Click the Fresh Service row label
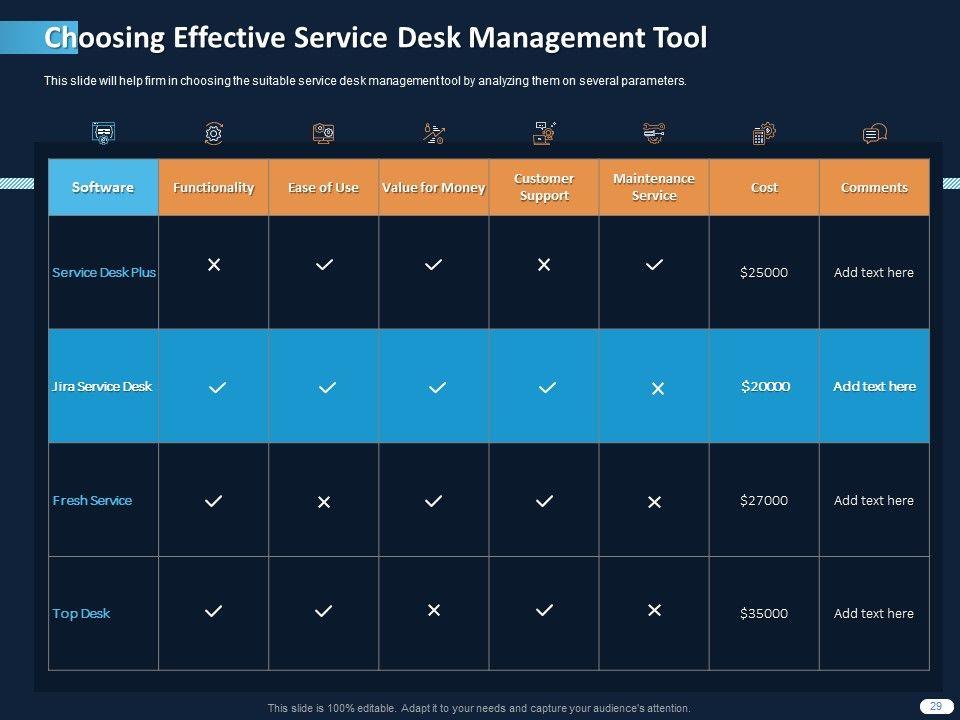Image resolution: width=960 pixels, height=720 pixels. coord(92,500)
